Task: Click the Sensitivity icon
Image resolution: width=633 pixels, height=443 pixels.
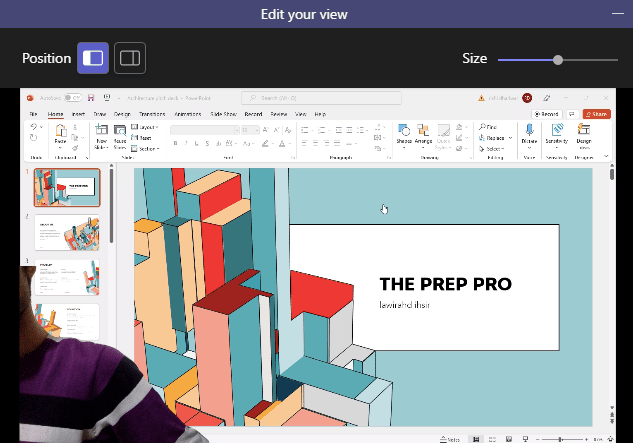Action: pyautogui.click(x=557, y=134)
